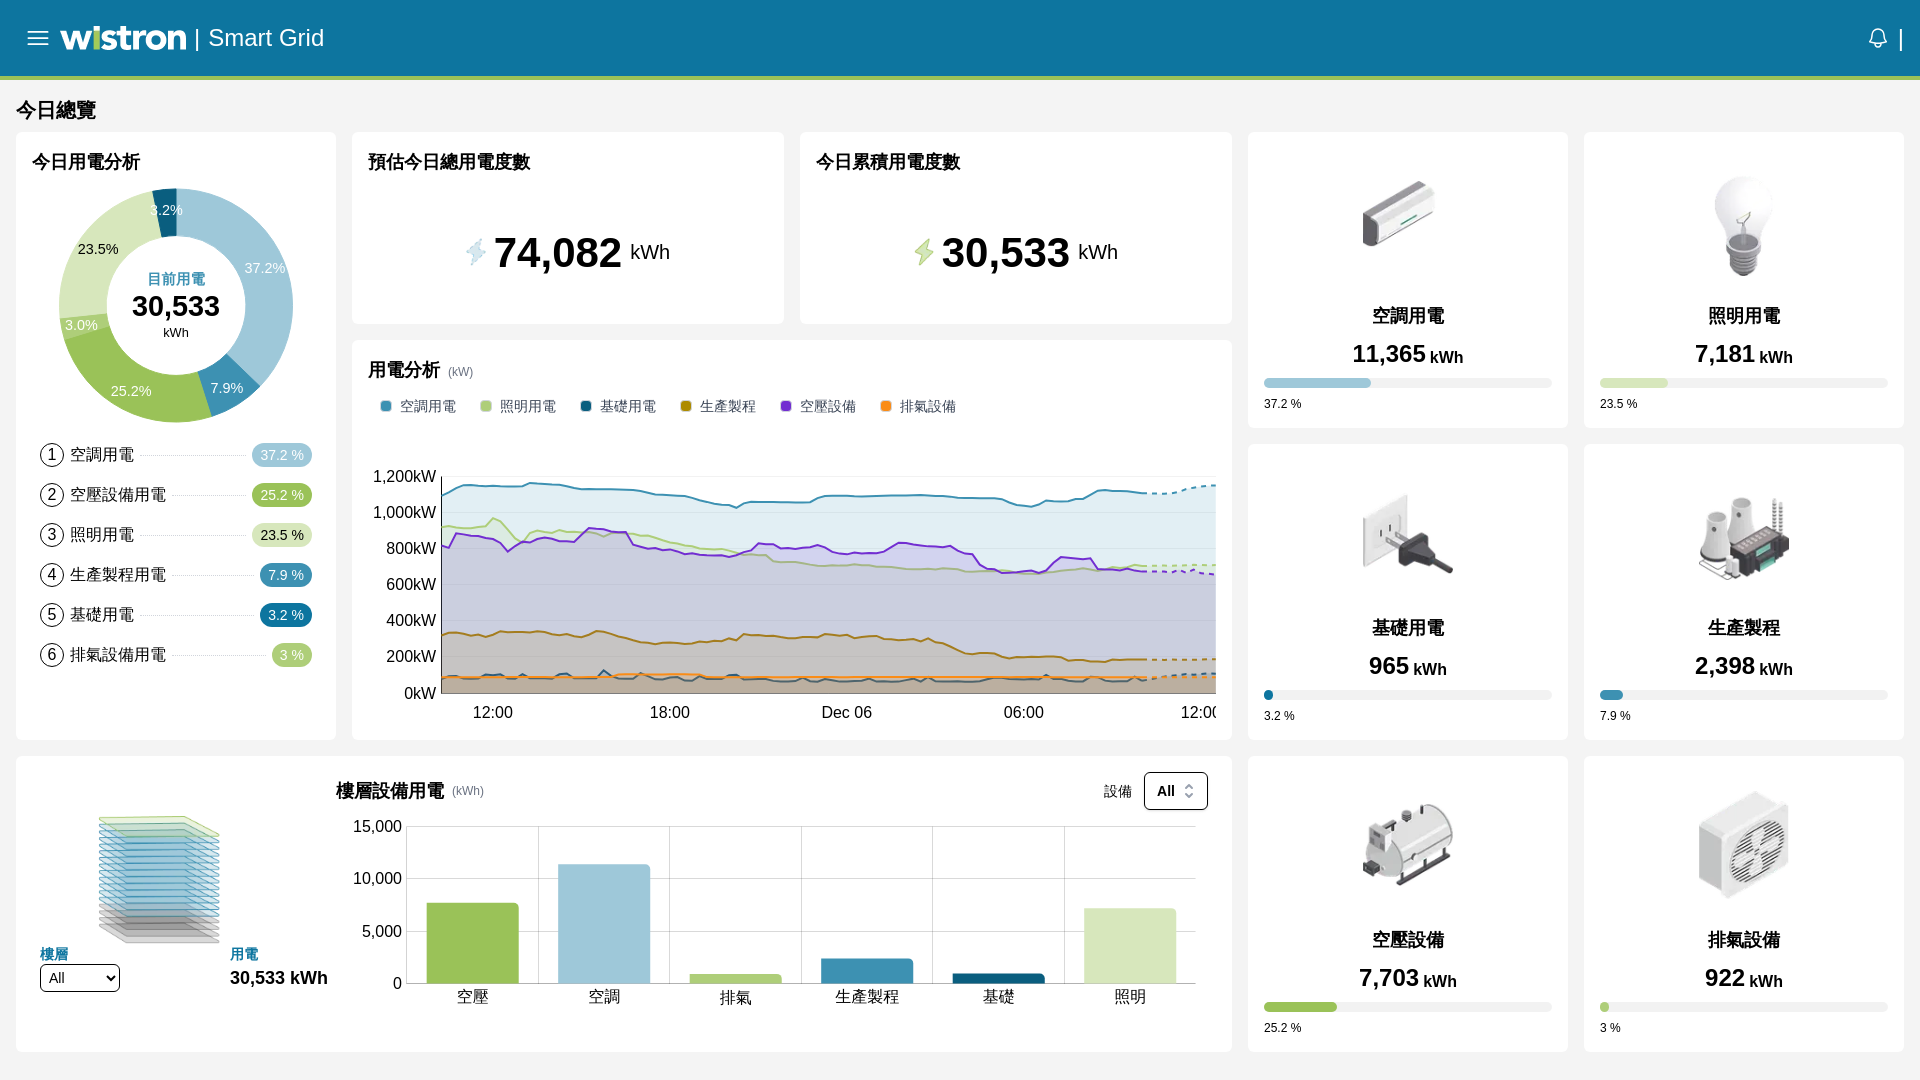The height and width of the screenshot is (1080, 1920).
Task: Toggle 照明用電 series in chart legend
Action: tap(518, 406)
